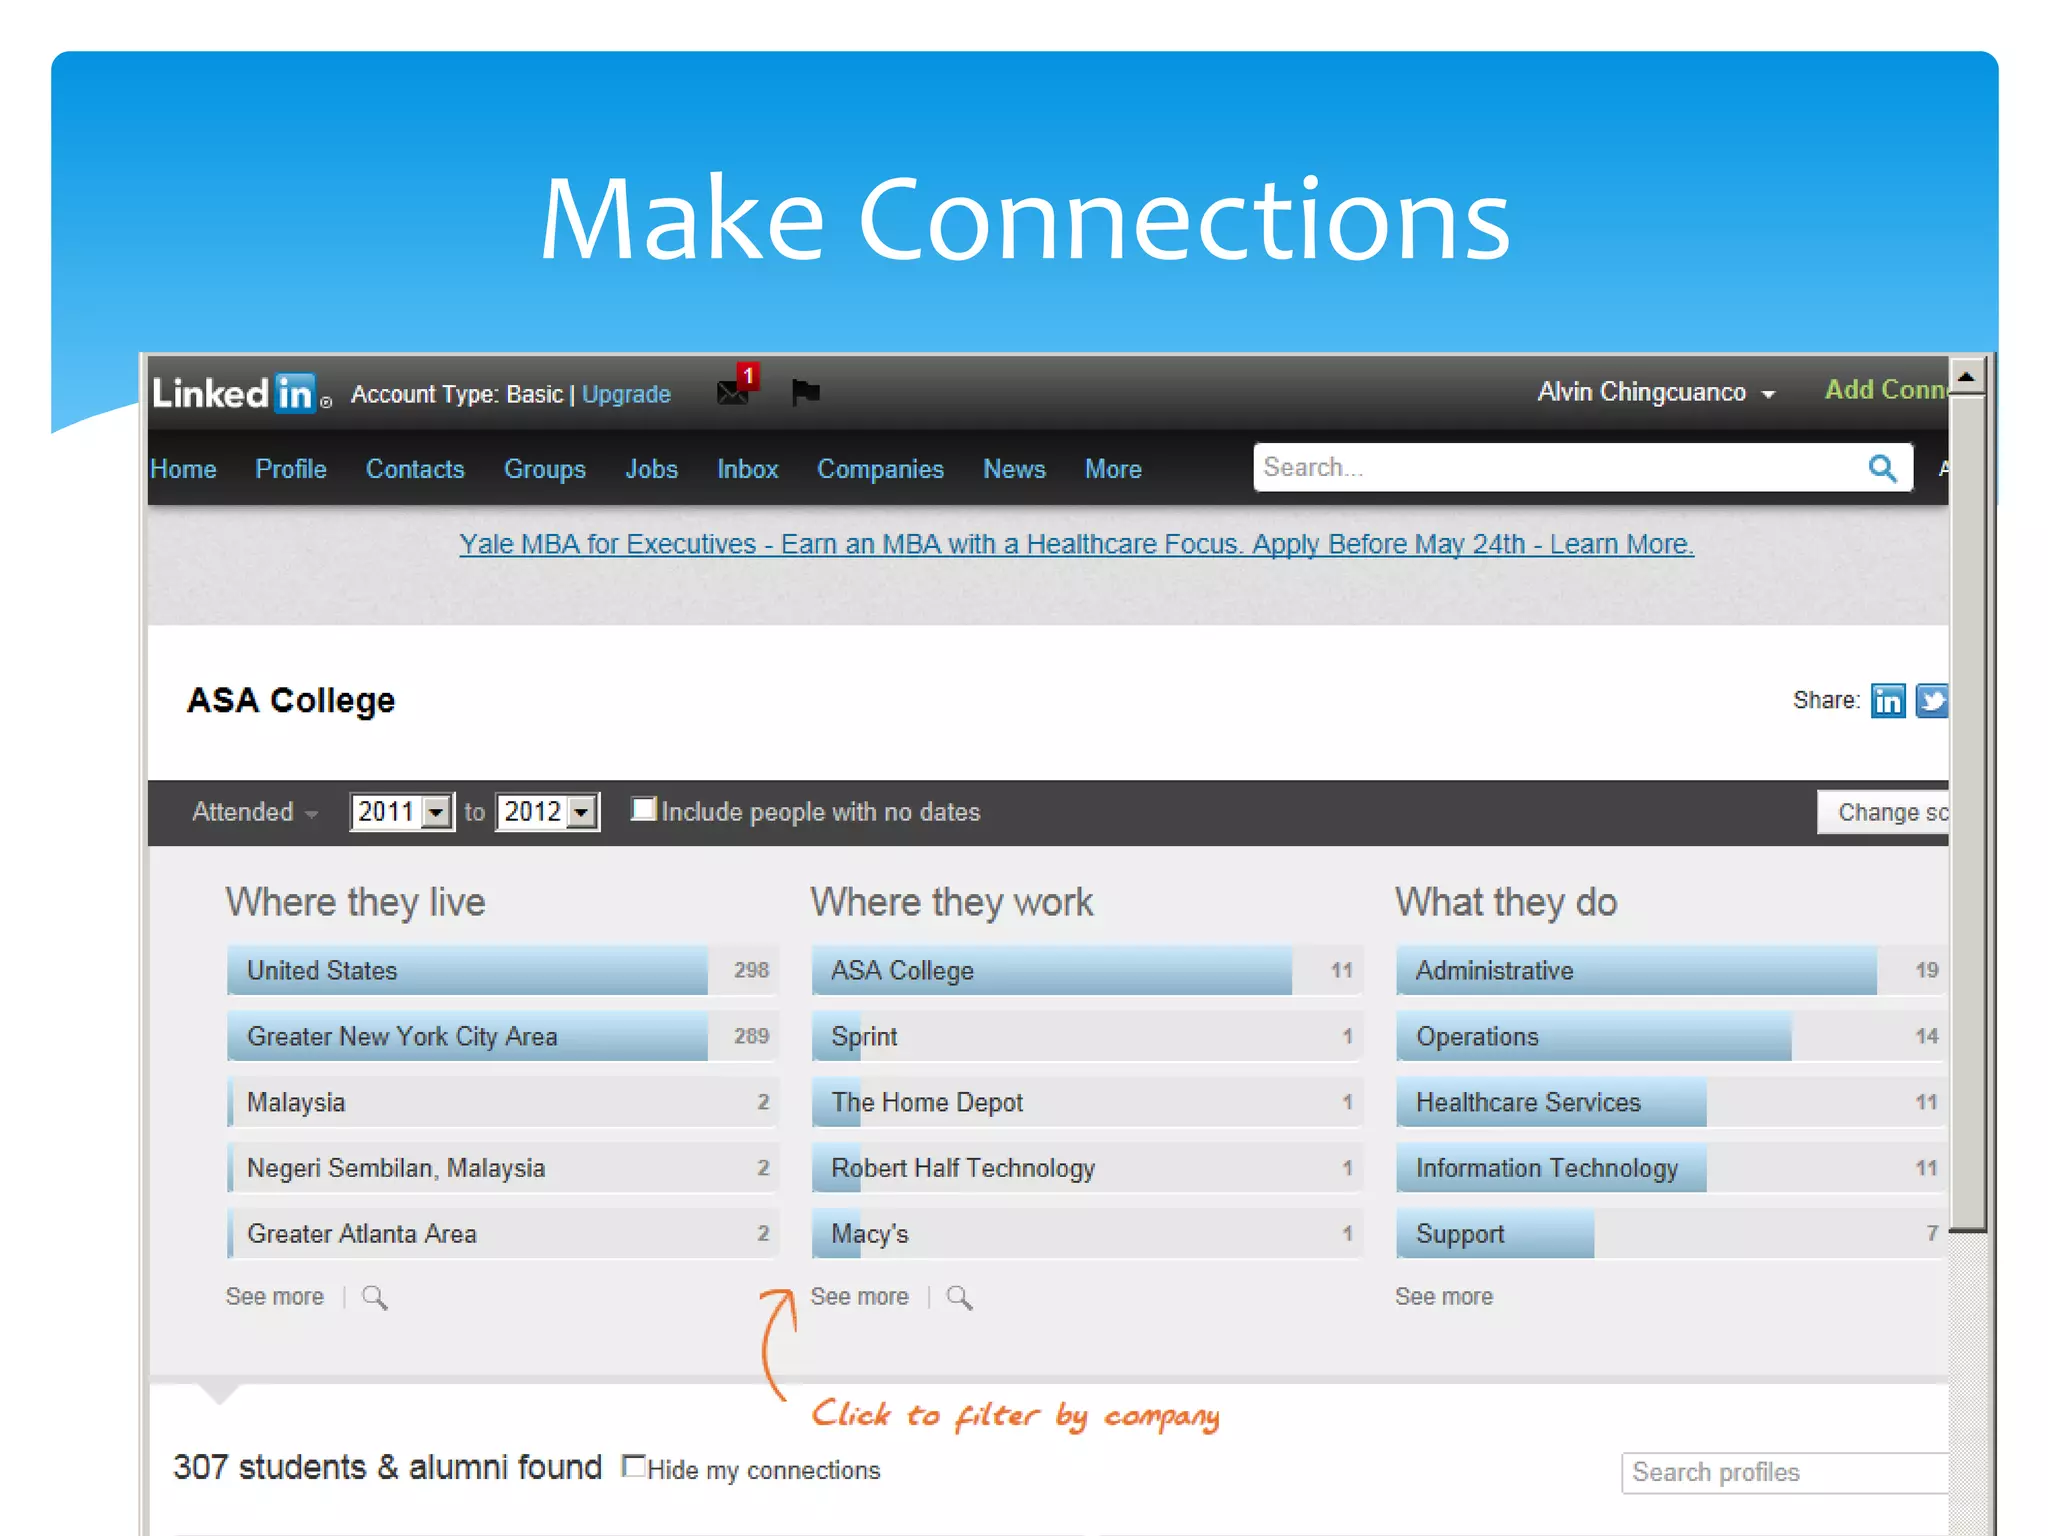The height and width of the screenshot is (1536, 2048).
Task: Expand the Attended filter dropdown
Action: (x=255, y=812)
